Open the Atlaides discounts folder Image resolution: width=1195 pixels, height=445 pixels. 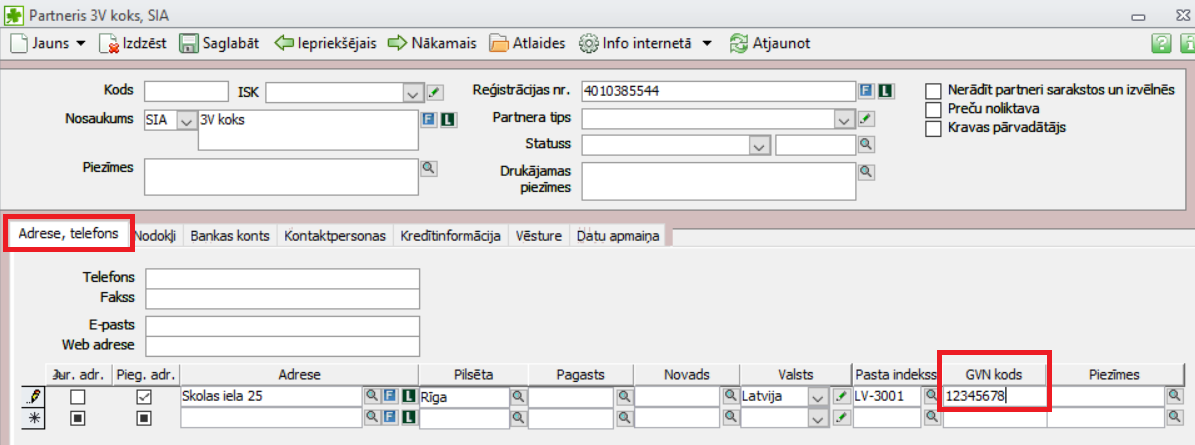click(x=527, y=43)
